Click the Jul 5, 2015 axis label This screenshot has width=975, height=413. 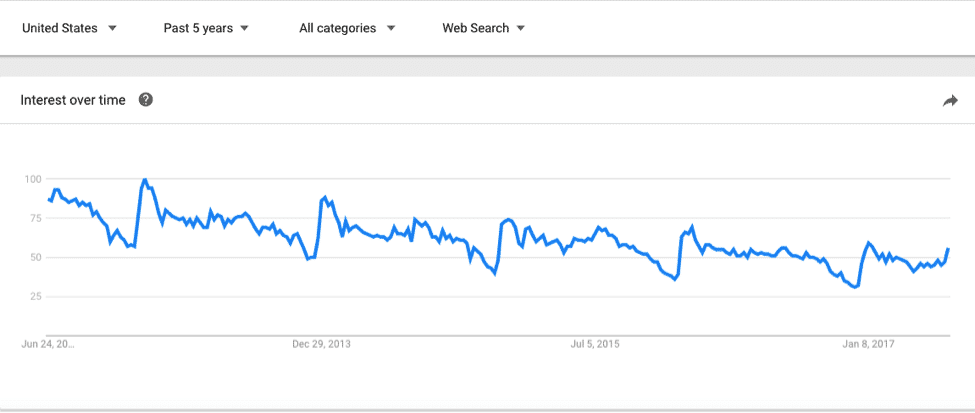click(594, 344)
